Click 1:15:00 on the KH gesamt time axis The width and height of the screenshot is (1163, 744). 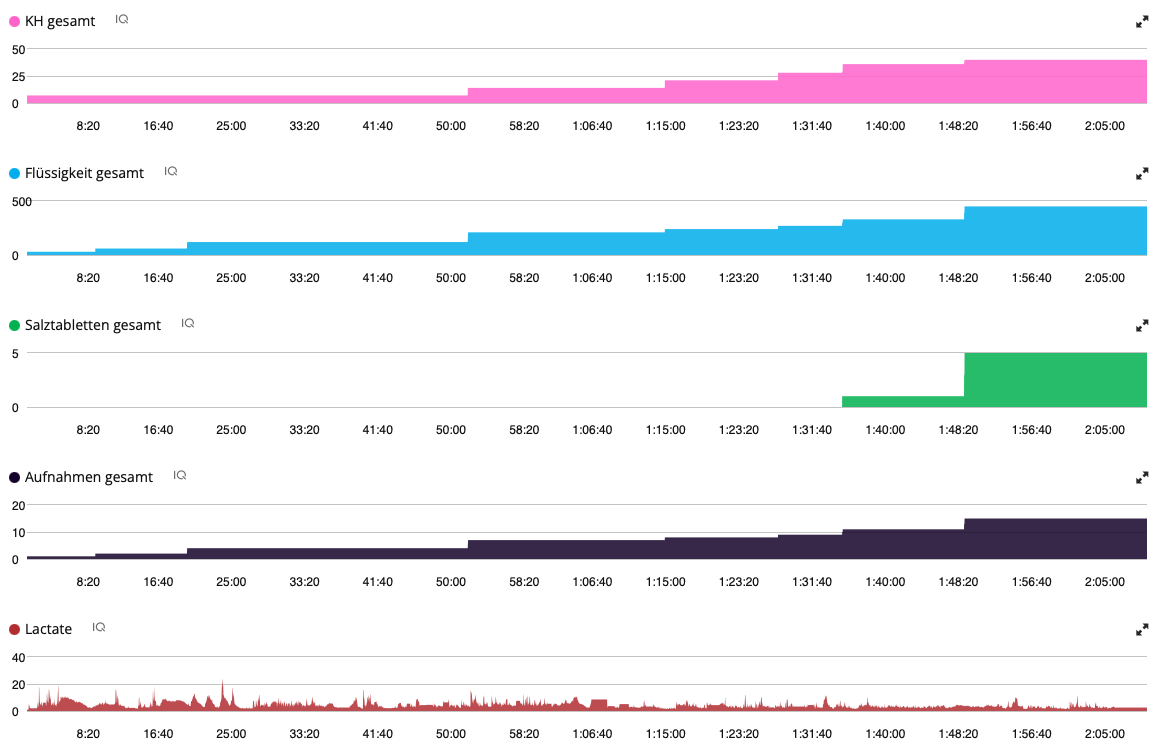[665, 126]
